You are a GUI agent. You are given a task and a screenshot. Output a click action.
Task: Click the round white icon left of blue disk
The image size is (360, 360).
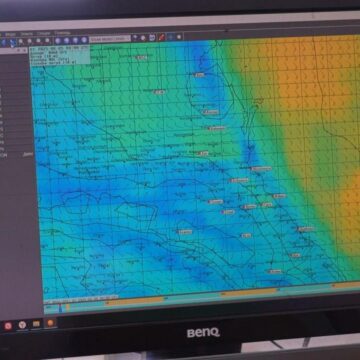pyautogui.click(x=143, y=38)
